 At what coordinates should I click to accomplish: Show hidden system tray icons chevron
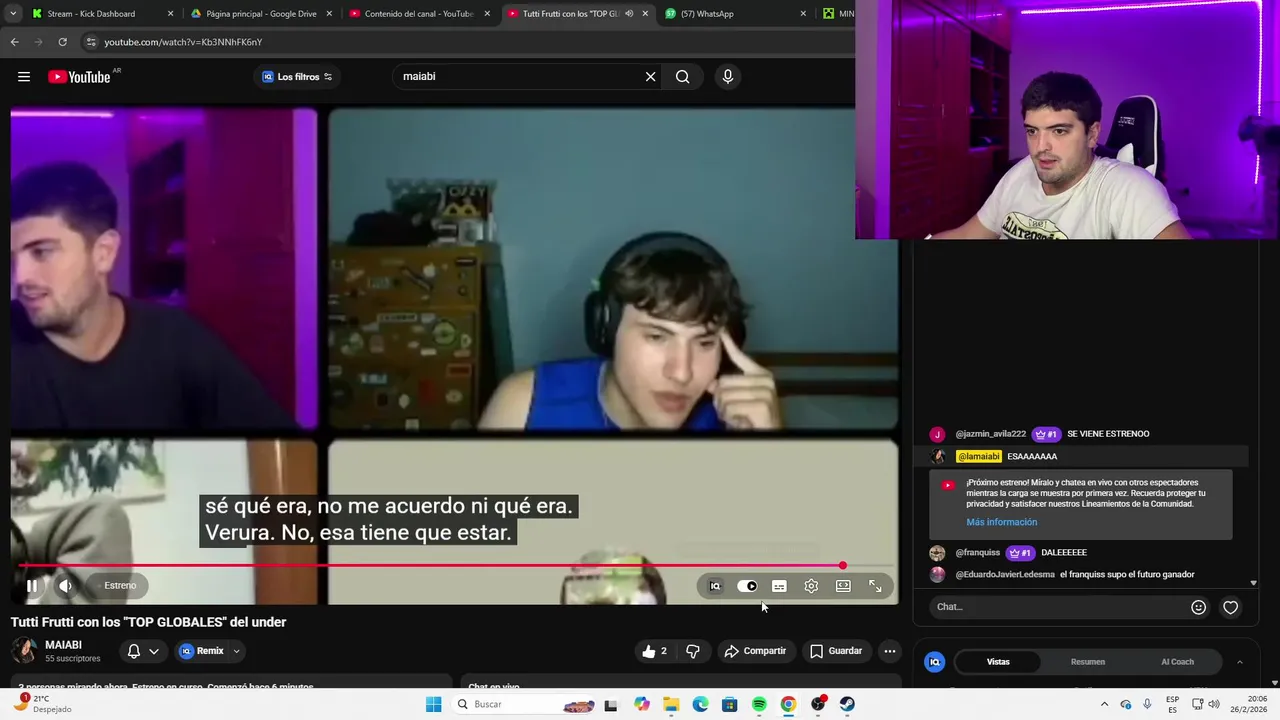pyautogui.click(x=1104, y=704)
